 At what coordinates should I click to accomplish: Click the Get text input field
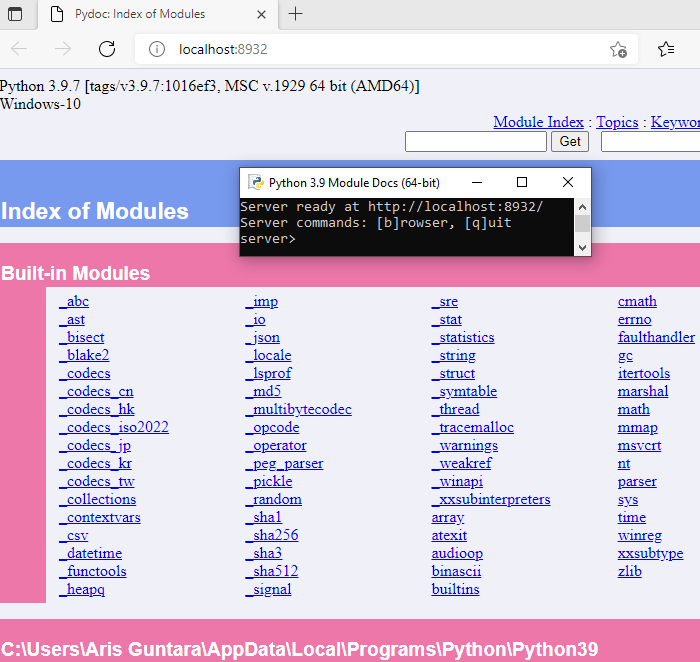(475, 142)
